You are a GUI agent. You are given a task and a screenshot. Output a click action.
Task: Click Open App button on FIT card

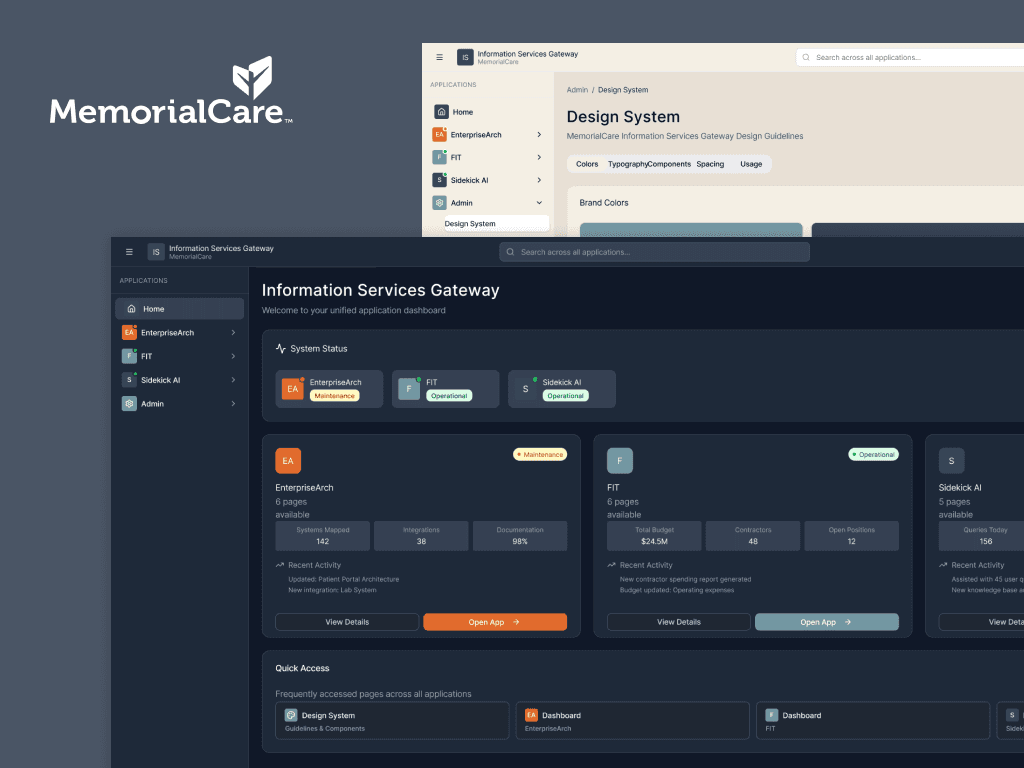(827, 622)
